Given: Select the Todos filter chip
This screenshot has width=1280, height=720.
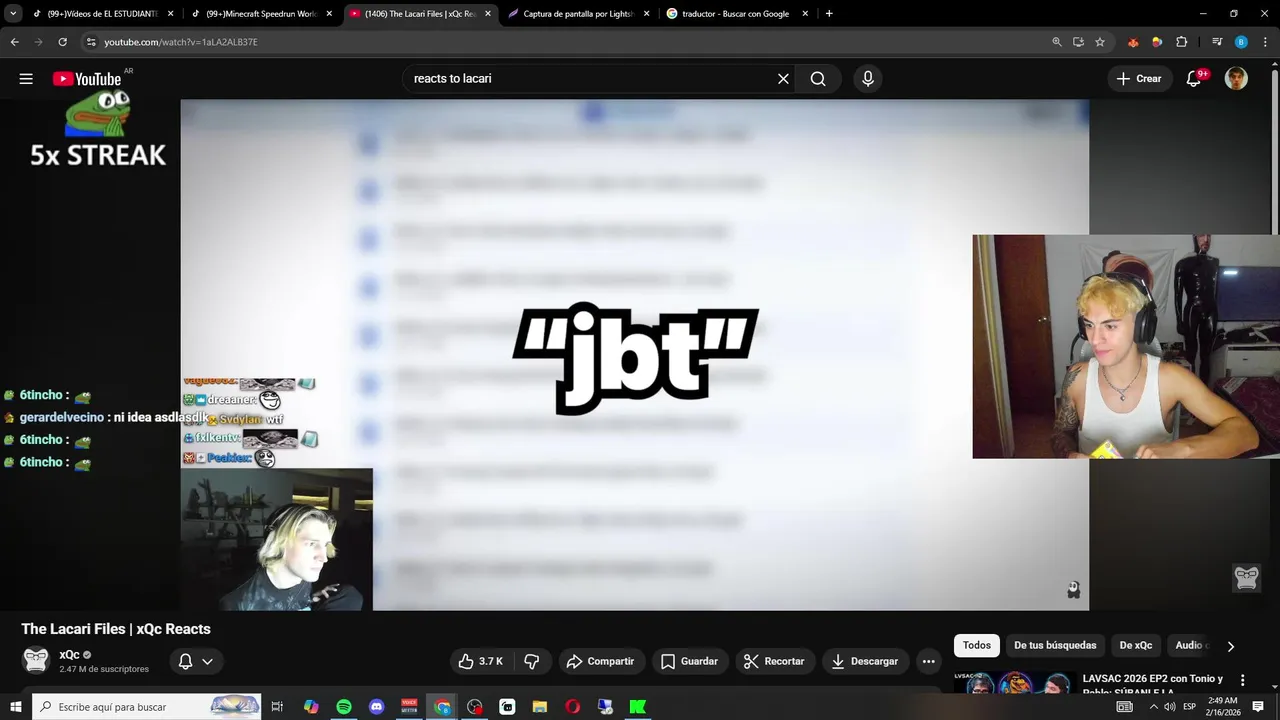Looking at the screenshot, I should coord(977,646).
